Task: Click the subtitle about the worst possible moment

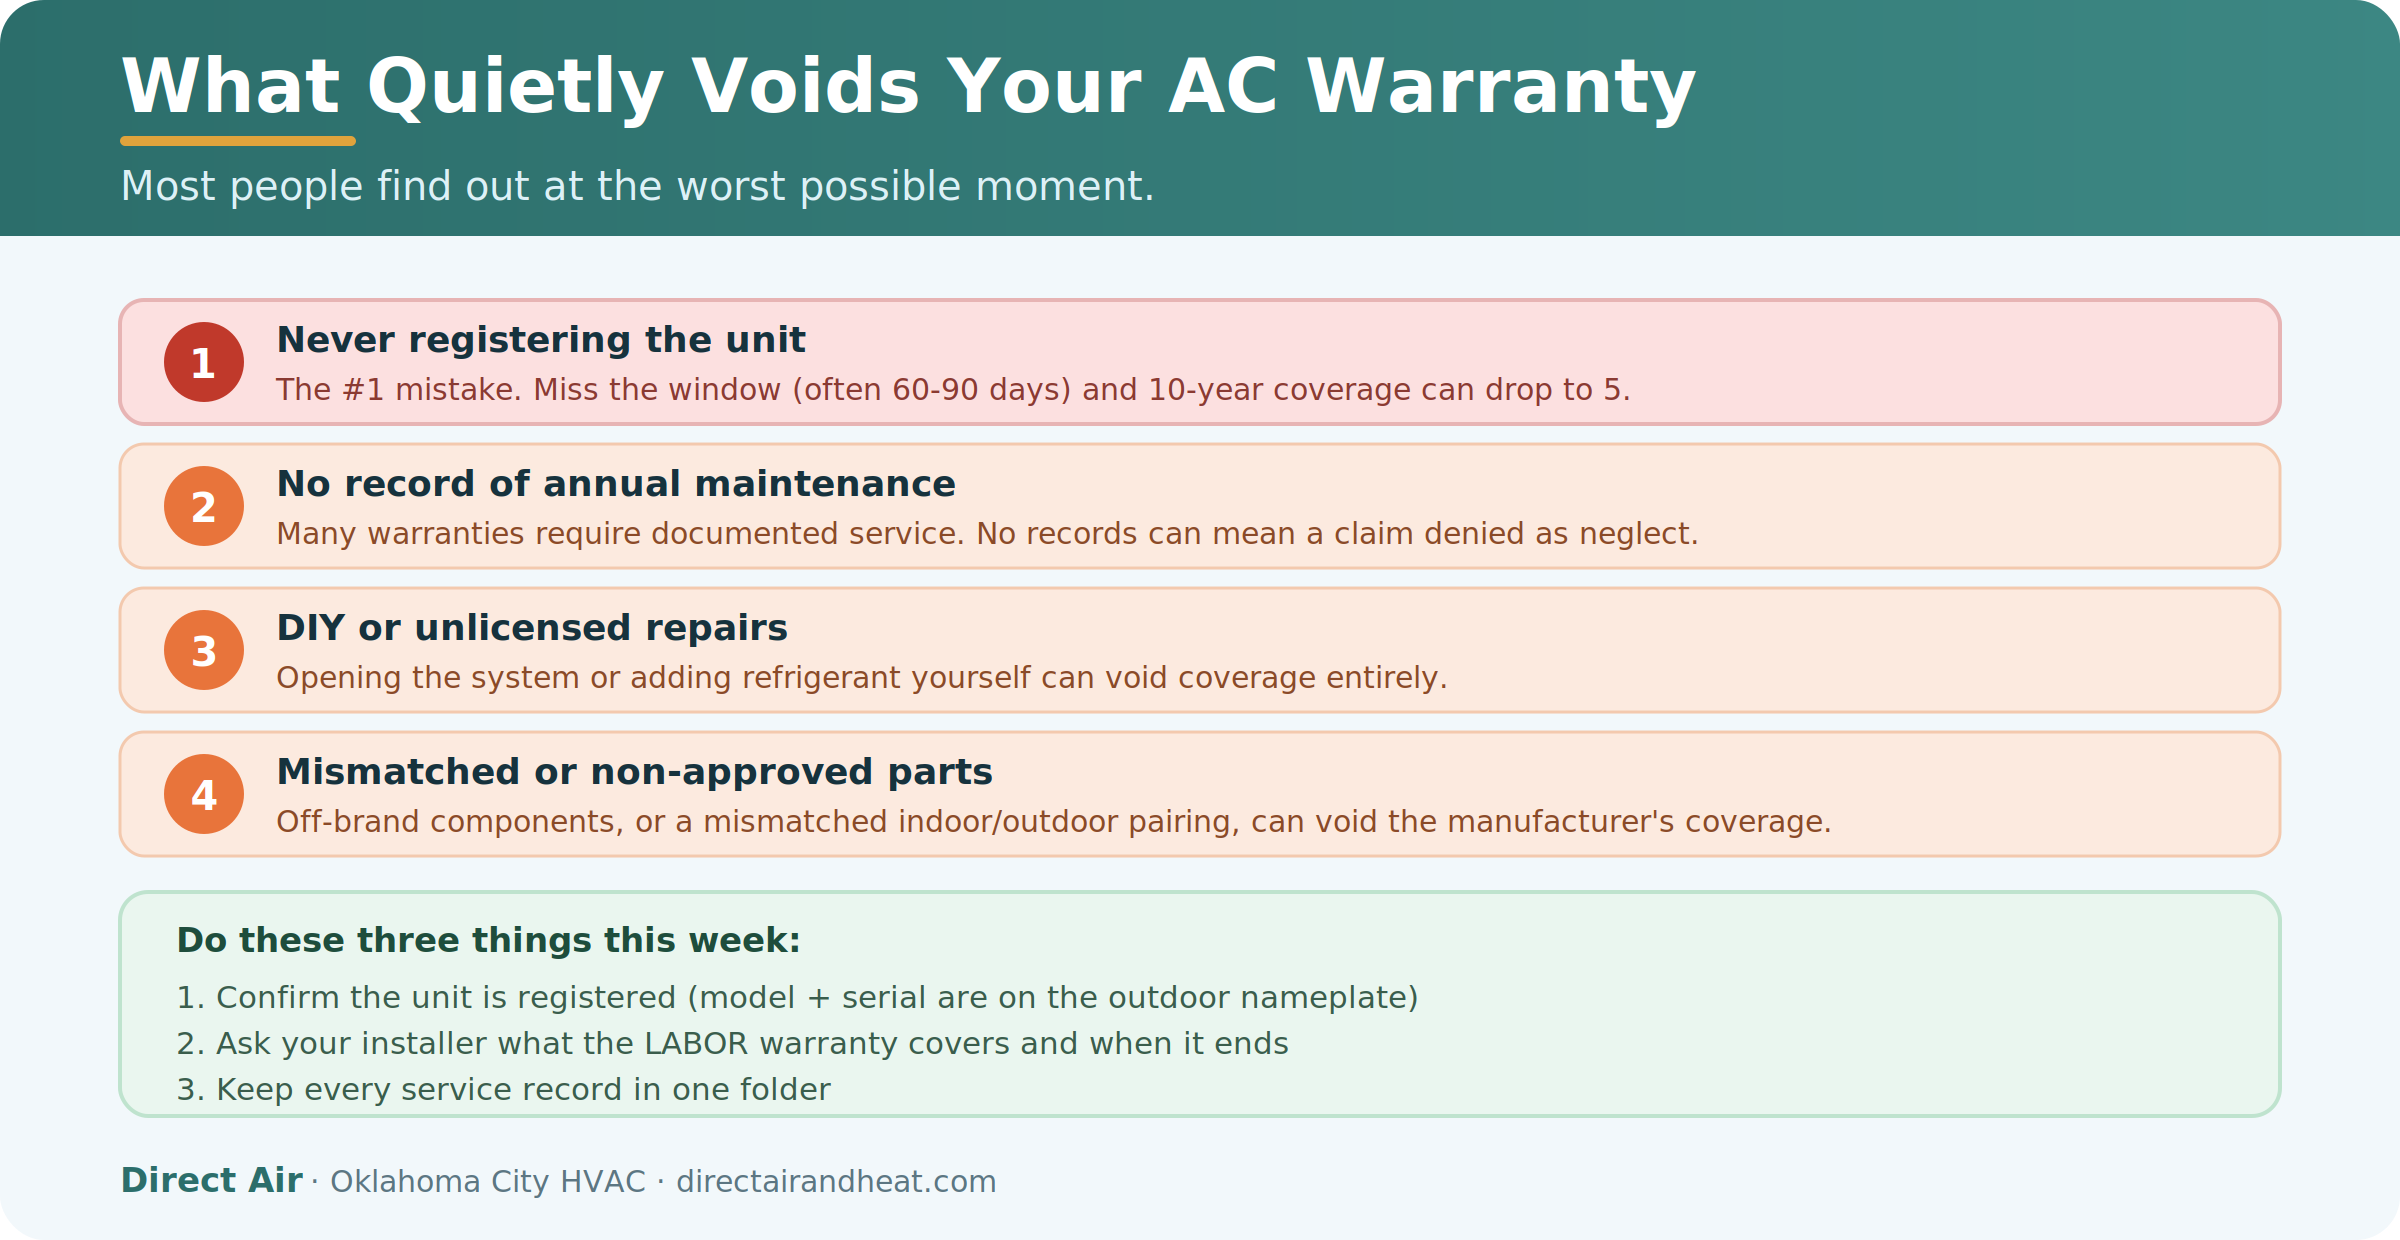Action: click(x=637, y=187)
